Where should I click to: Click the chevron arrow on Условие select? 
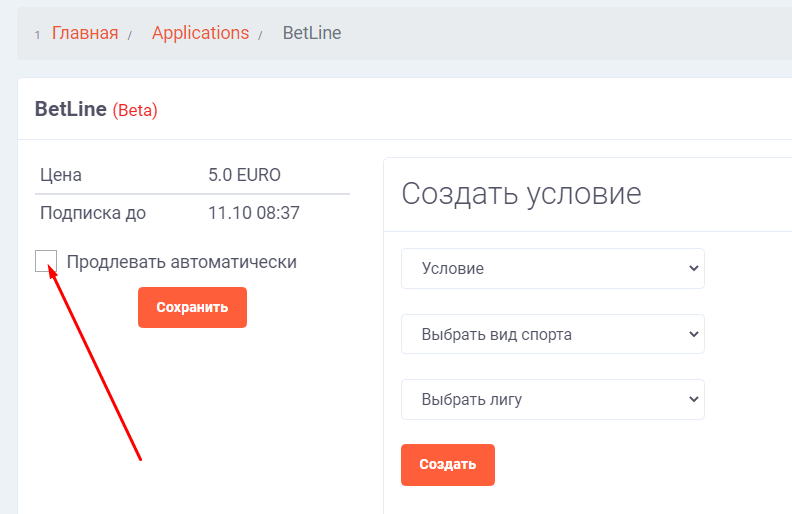pos(694,269)
